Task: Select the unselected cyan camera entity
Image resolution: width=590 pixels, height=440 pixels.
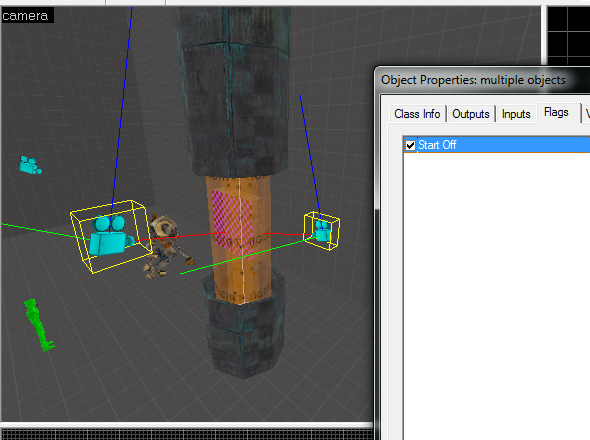Action: click(30, 165)
